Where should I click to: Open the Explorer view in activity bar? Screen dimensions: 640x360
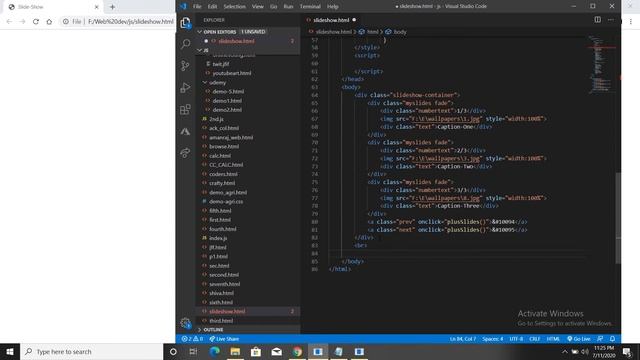(185, 23)
